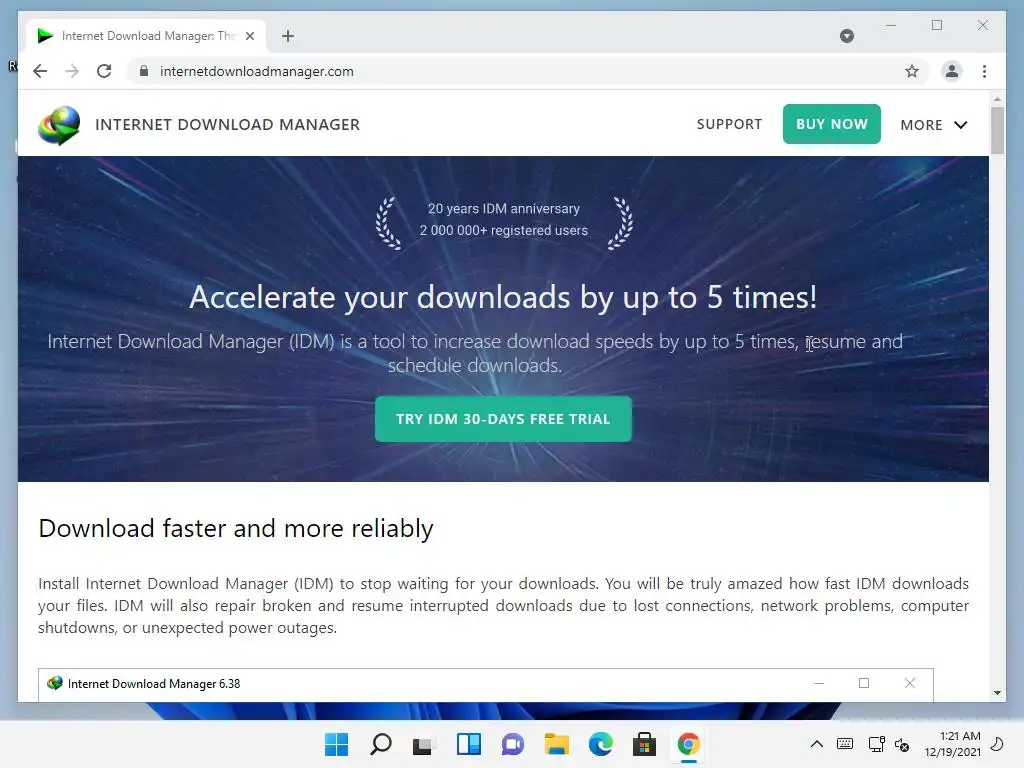
Task: Bookmark this page with the star icon
Action: pos(912,71)
